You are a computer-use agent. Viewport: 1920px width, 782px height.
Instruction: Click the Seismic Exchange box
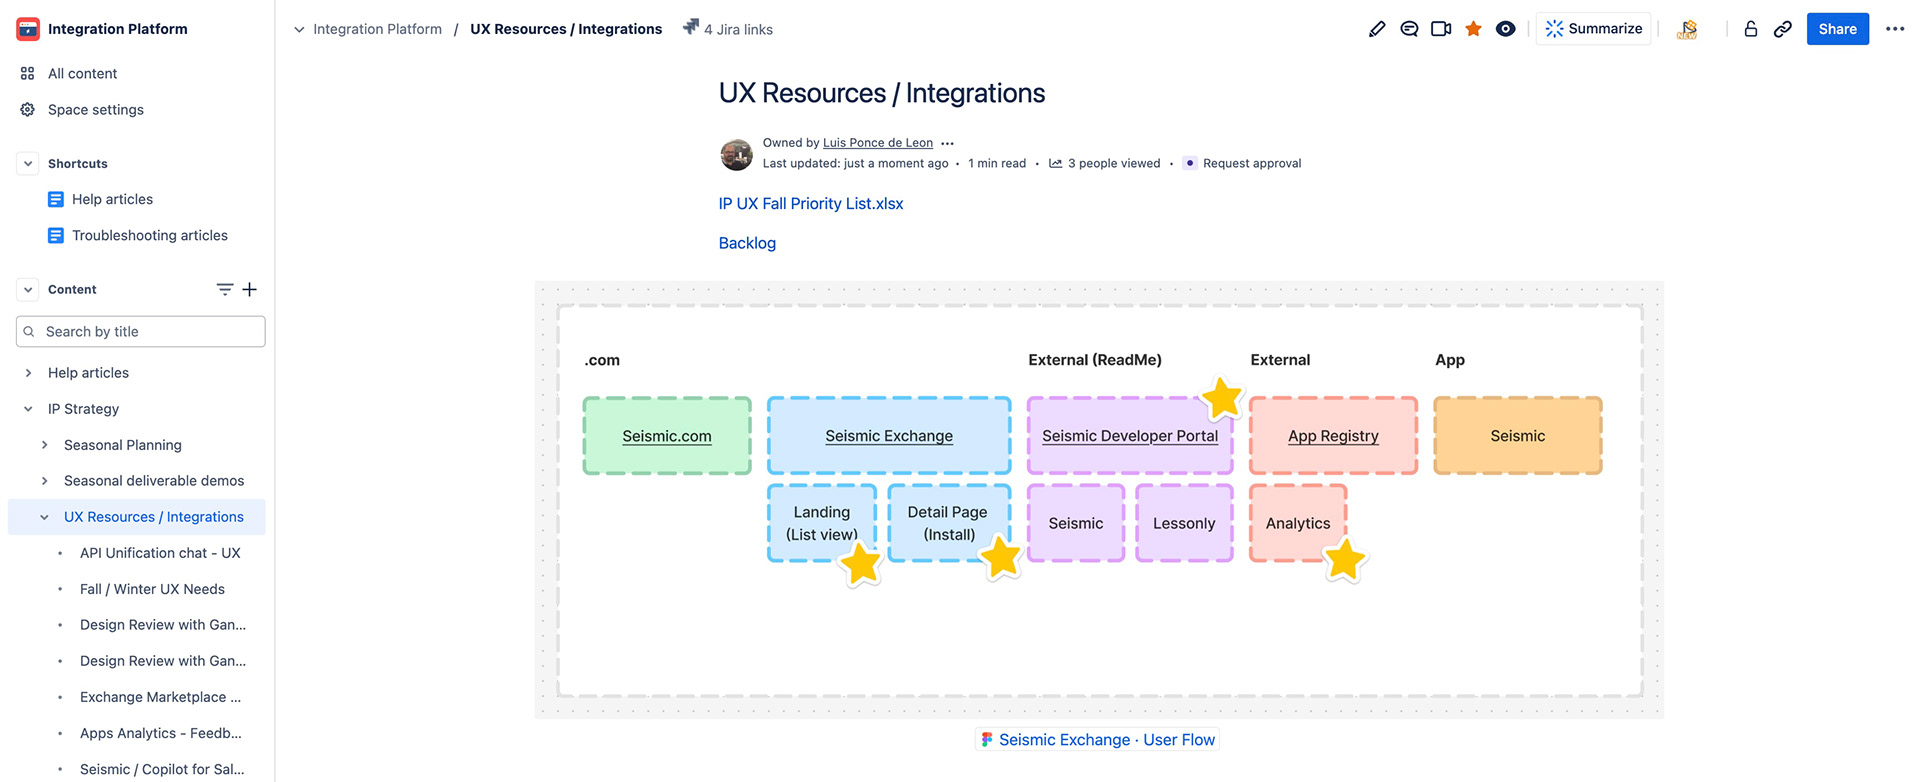click(889, 436)
